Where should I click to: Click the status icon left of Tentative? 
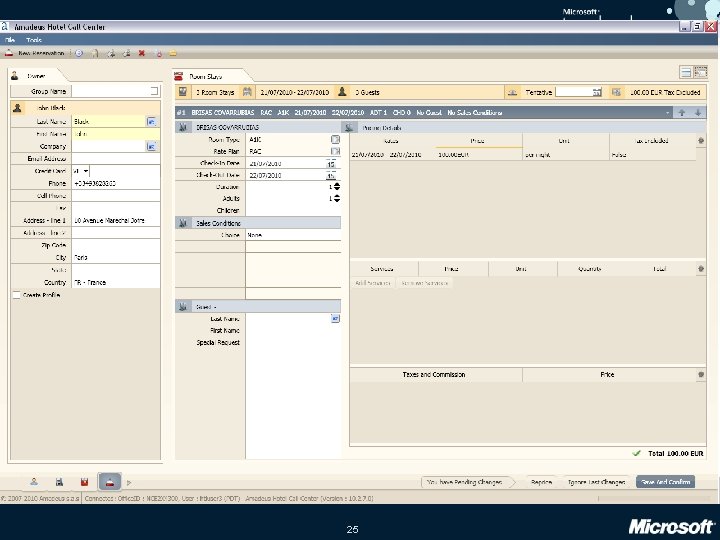(512, 92)
